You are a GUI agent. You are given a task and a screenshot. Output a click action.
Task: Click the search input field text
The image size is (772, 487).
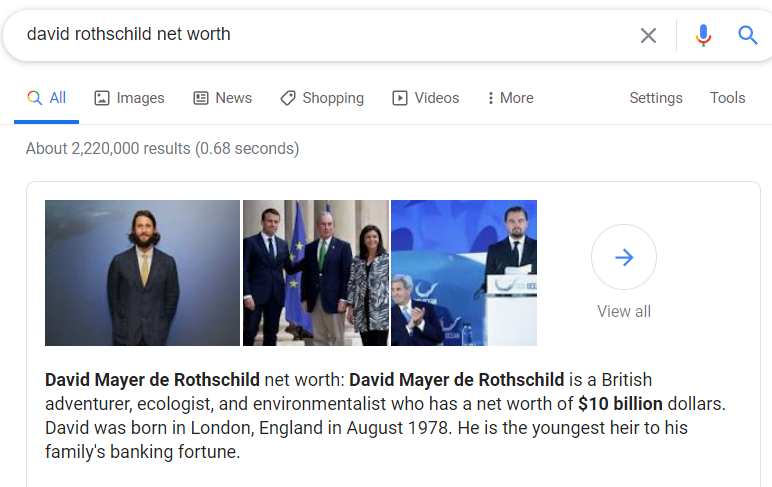tap(129, 34)
